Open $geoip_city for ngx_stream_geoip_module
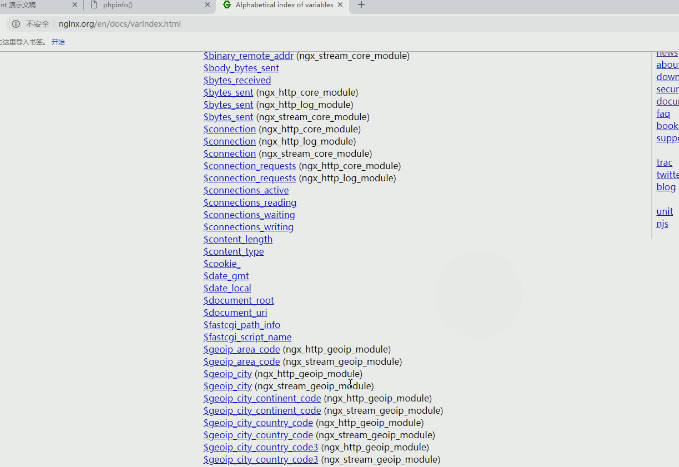The height and width of the screenshot is (467, 679). tap(227, 386)
